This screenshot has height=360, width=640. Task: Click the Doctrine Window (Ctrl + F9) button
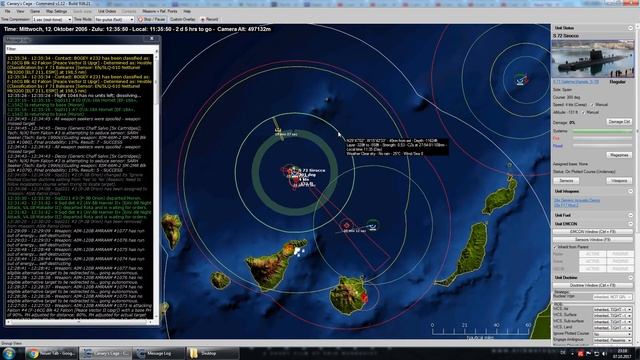pyautogui.click(x=593, y=285)
